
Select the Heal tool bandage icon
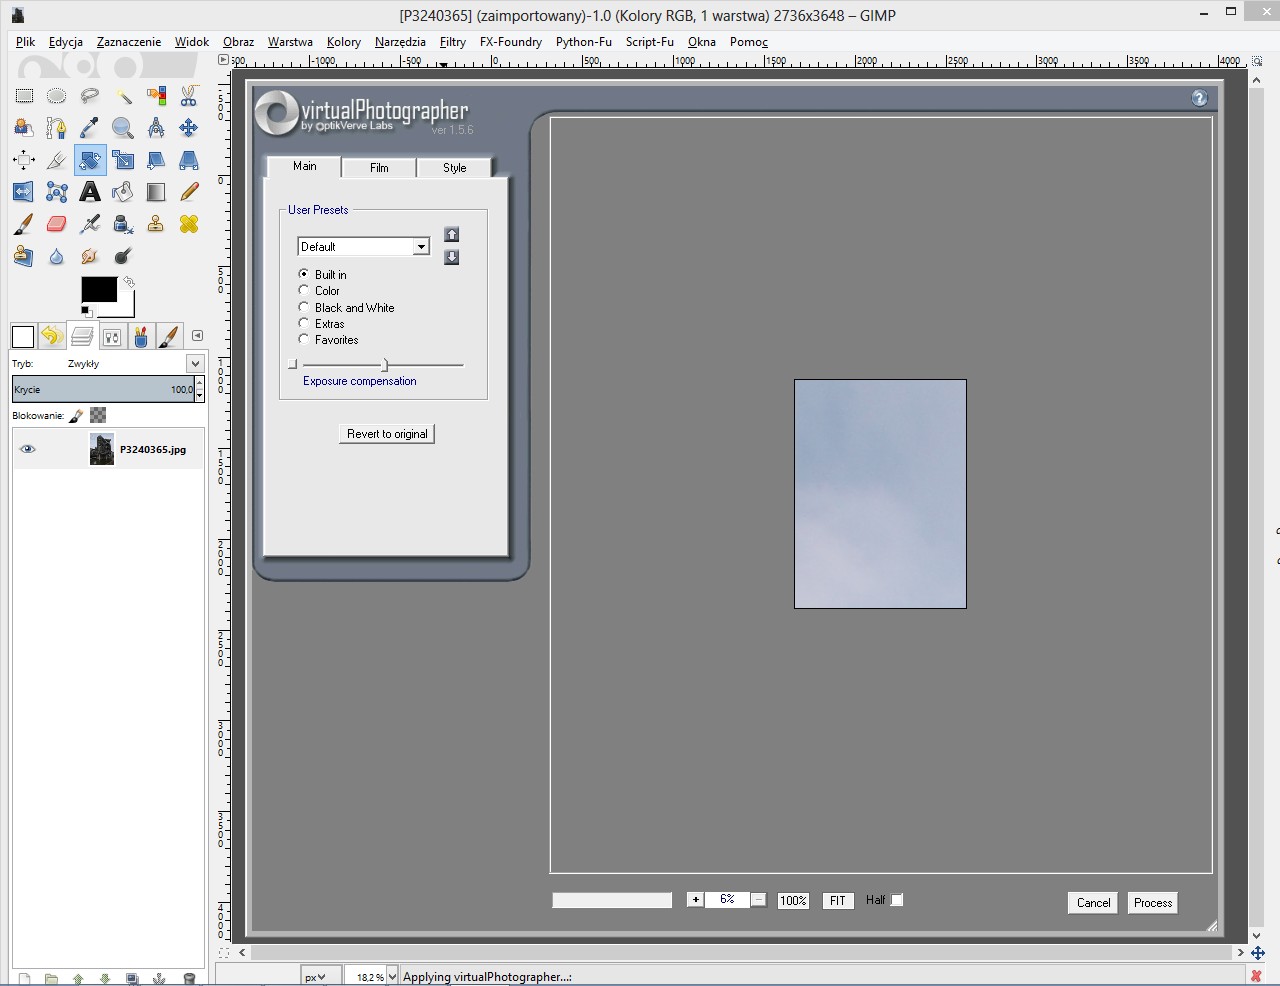coord(189,224)
